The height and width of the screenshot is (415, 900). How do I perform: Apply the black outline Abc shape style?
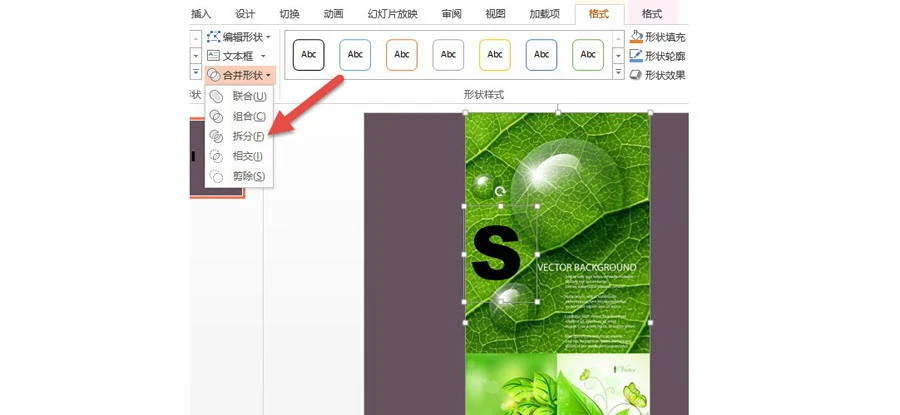coord(309,55)
